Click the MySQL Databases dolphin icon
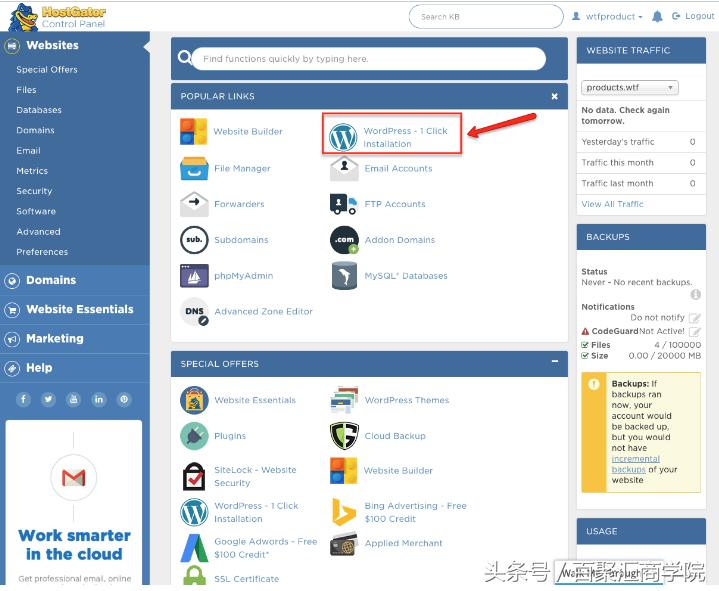 click(x=343, y=276)
